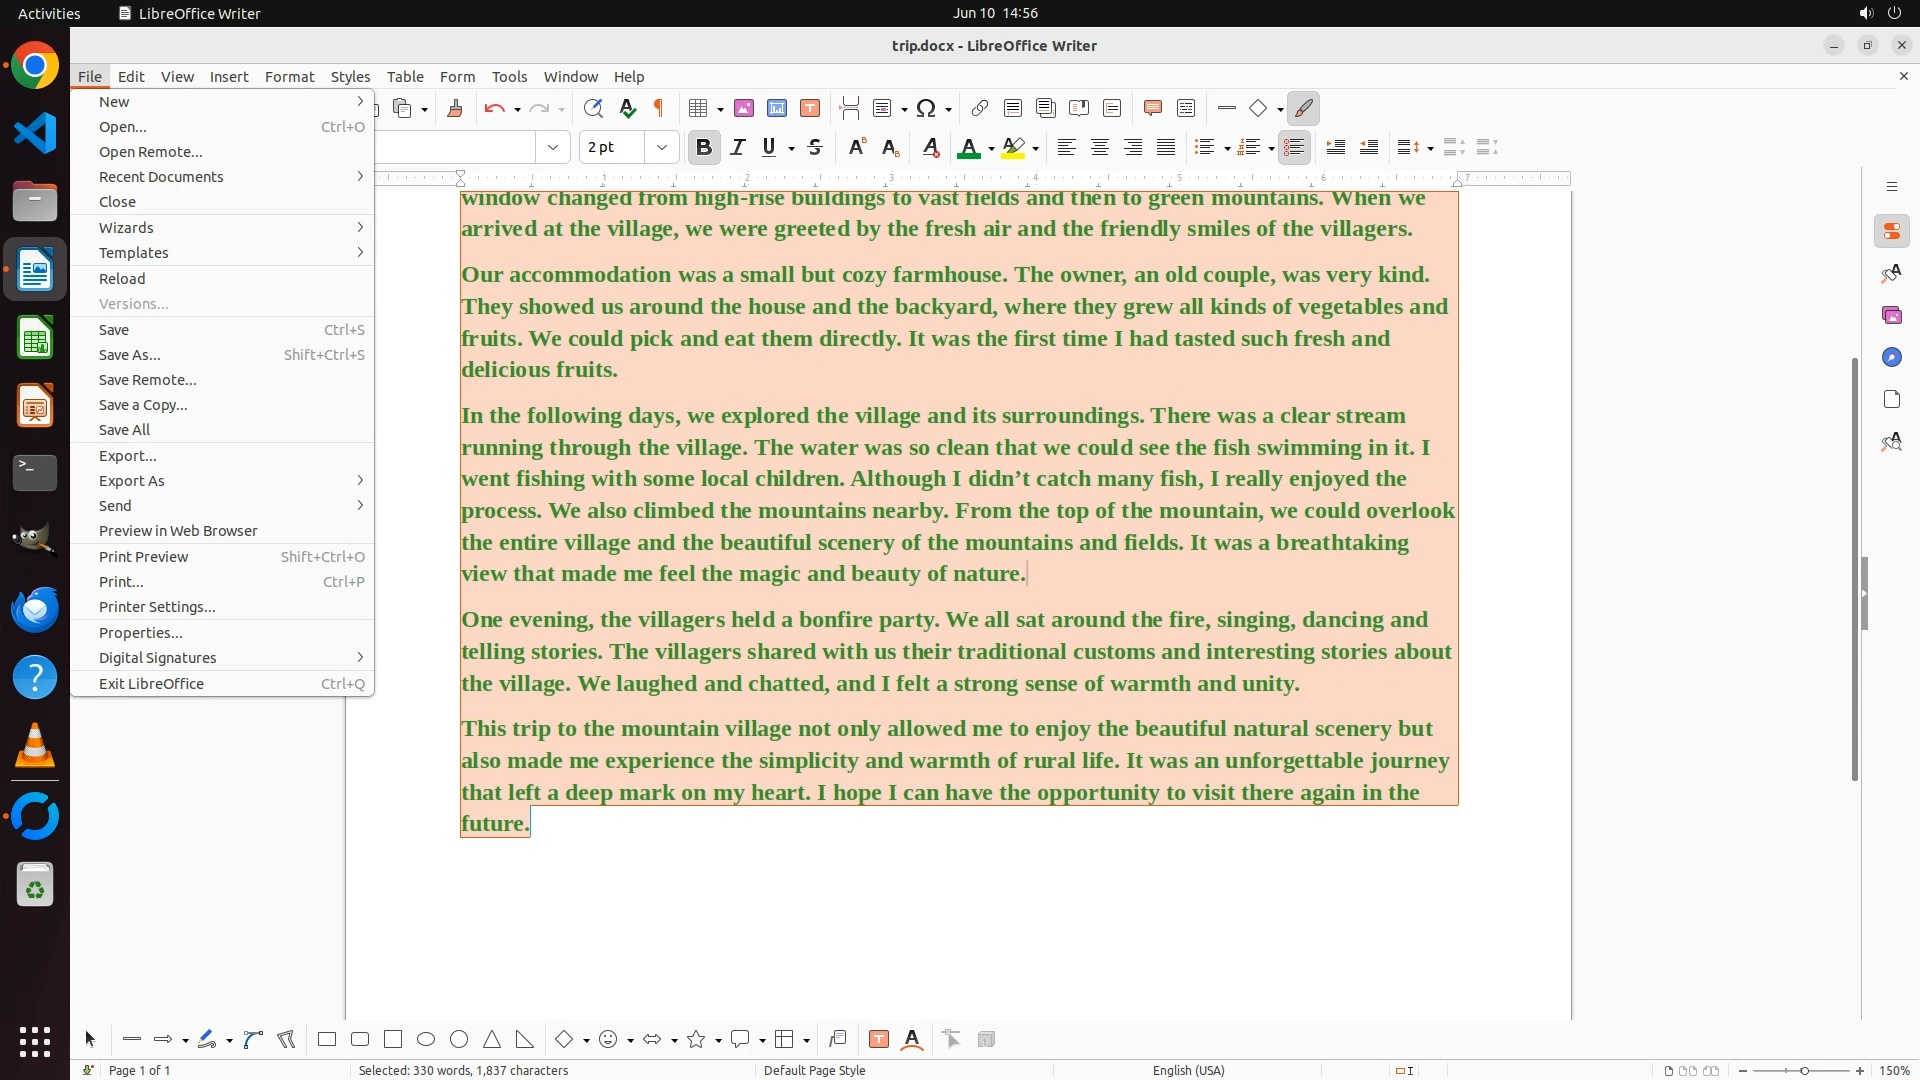This screenshot has width=1920, height=1080.
Task: Click the Insert Image toolbar icon
Action: coord(744,109)
